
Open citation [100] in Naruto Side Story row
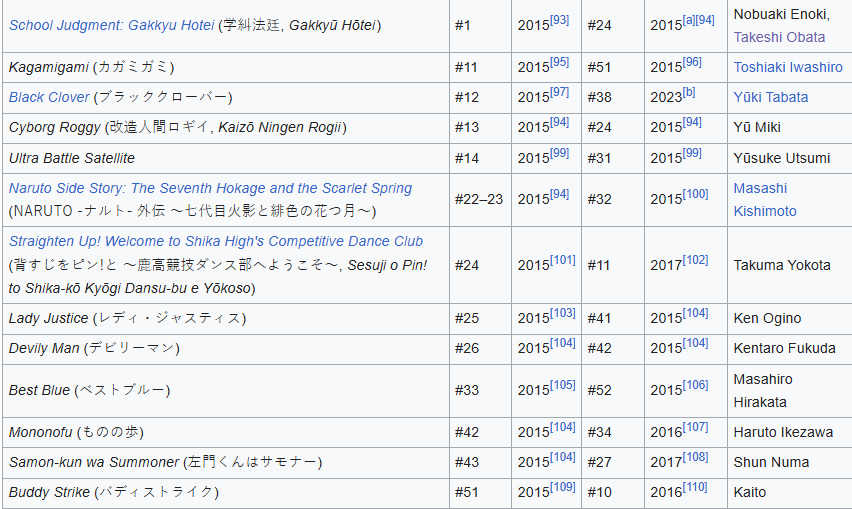695,194
